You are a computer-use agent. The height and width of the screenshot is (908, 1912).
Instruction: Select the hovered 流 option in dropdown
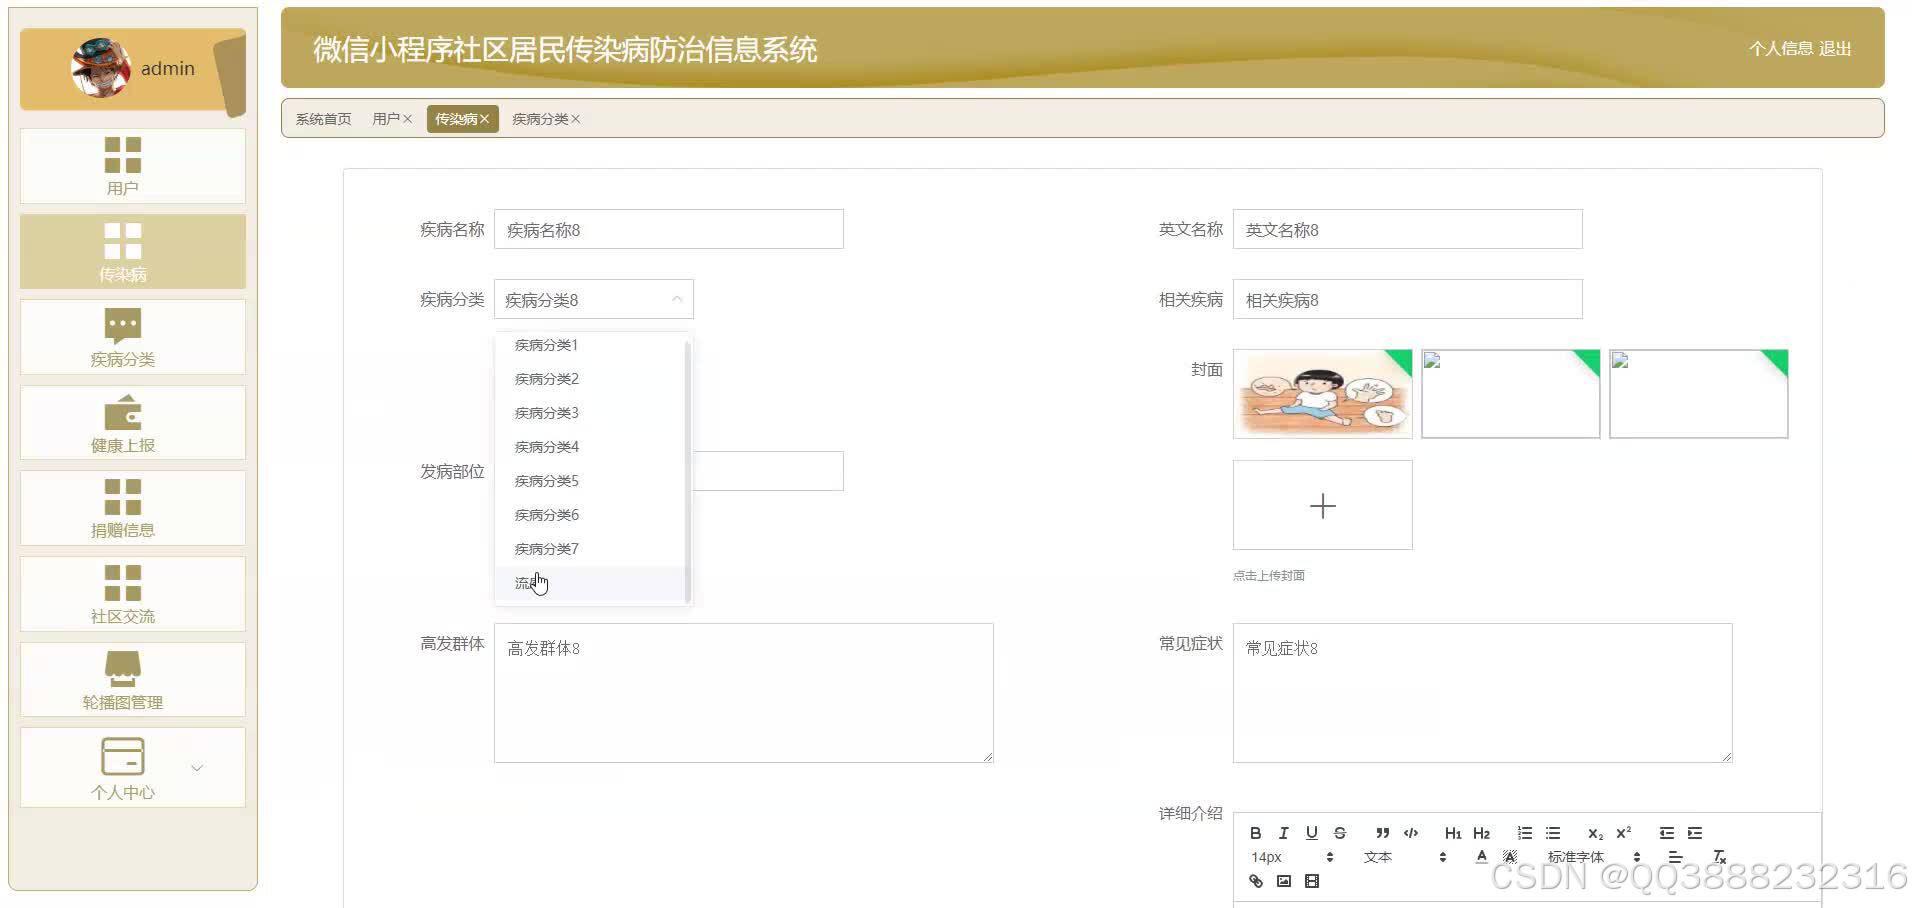click(590, 583)
